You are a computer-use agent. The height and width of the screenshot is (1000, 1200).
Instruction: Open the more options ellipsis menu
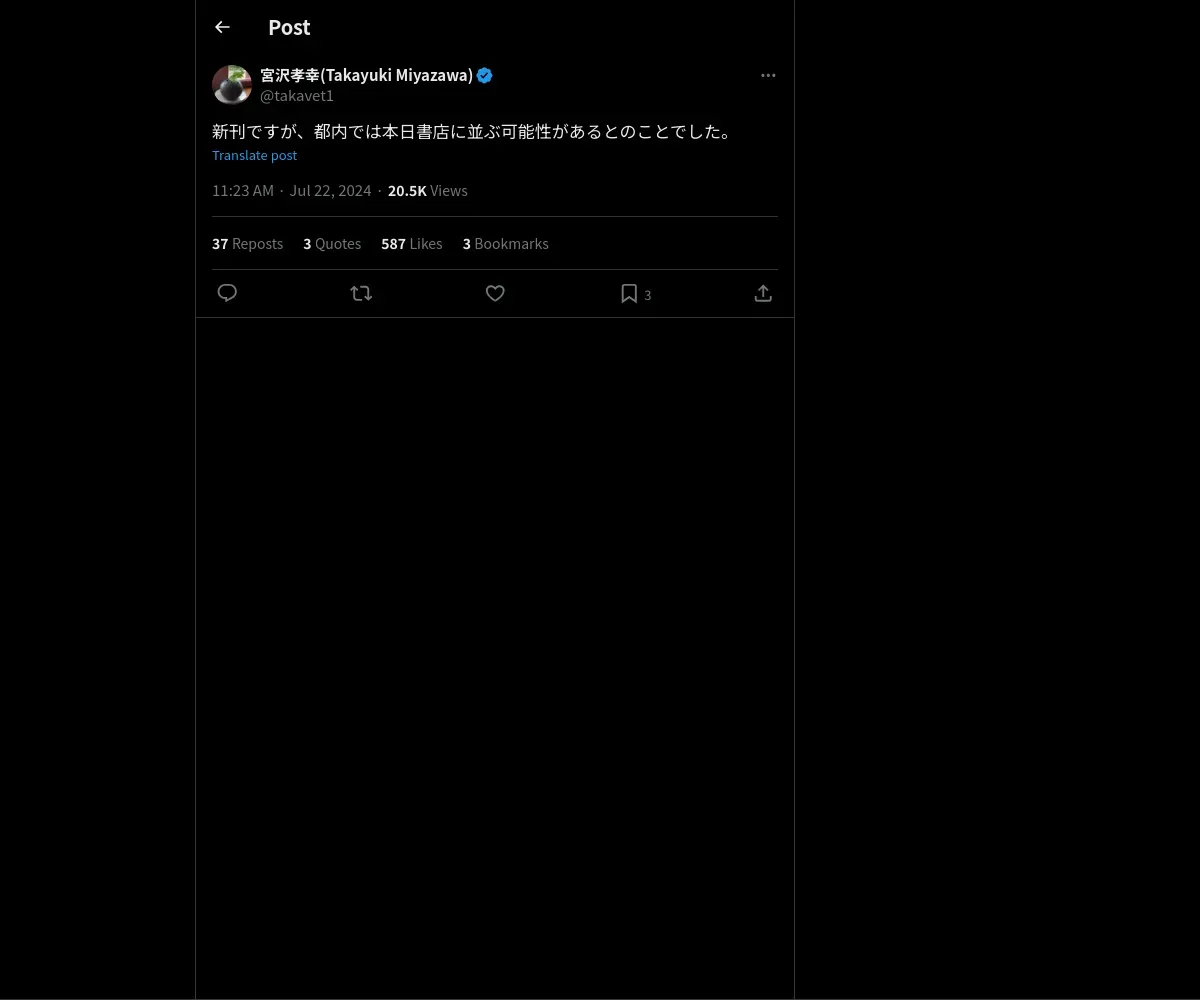tap(767, 75)
